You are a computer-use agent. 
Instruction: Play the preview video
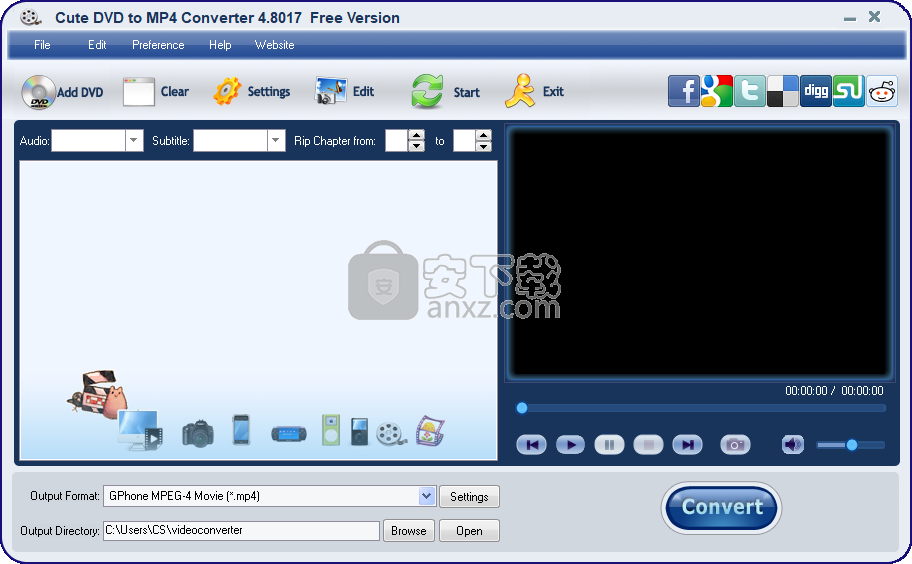point(571,445)
